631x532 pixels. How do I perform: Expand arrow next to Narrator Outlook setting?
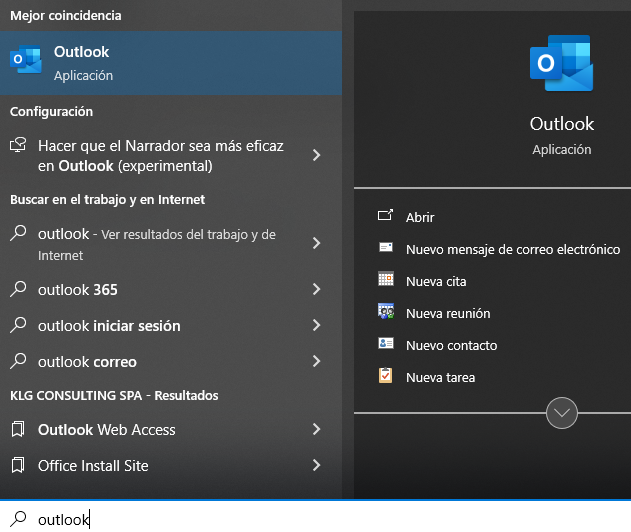tap(317, 155)
